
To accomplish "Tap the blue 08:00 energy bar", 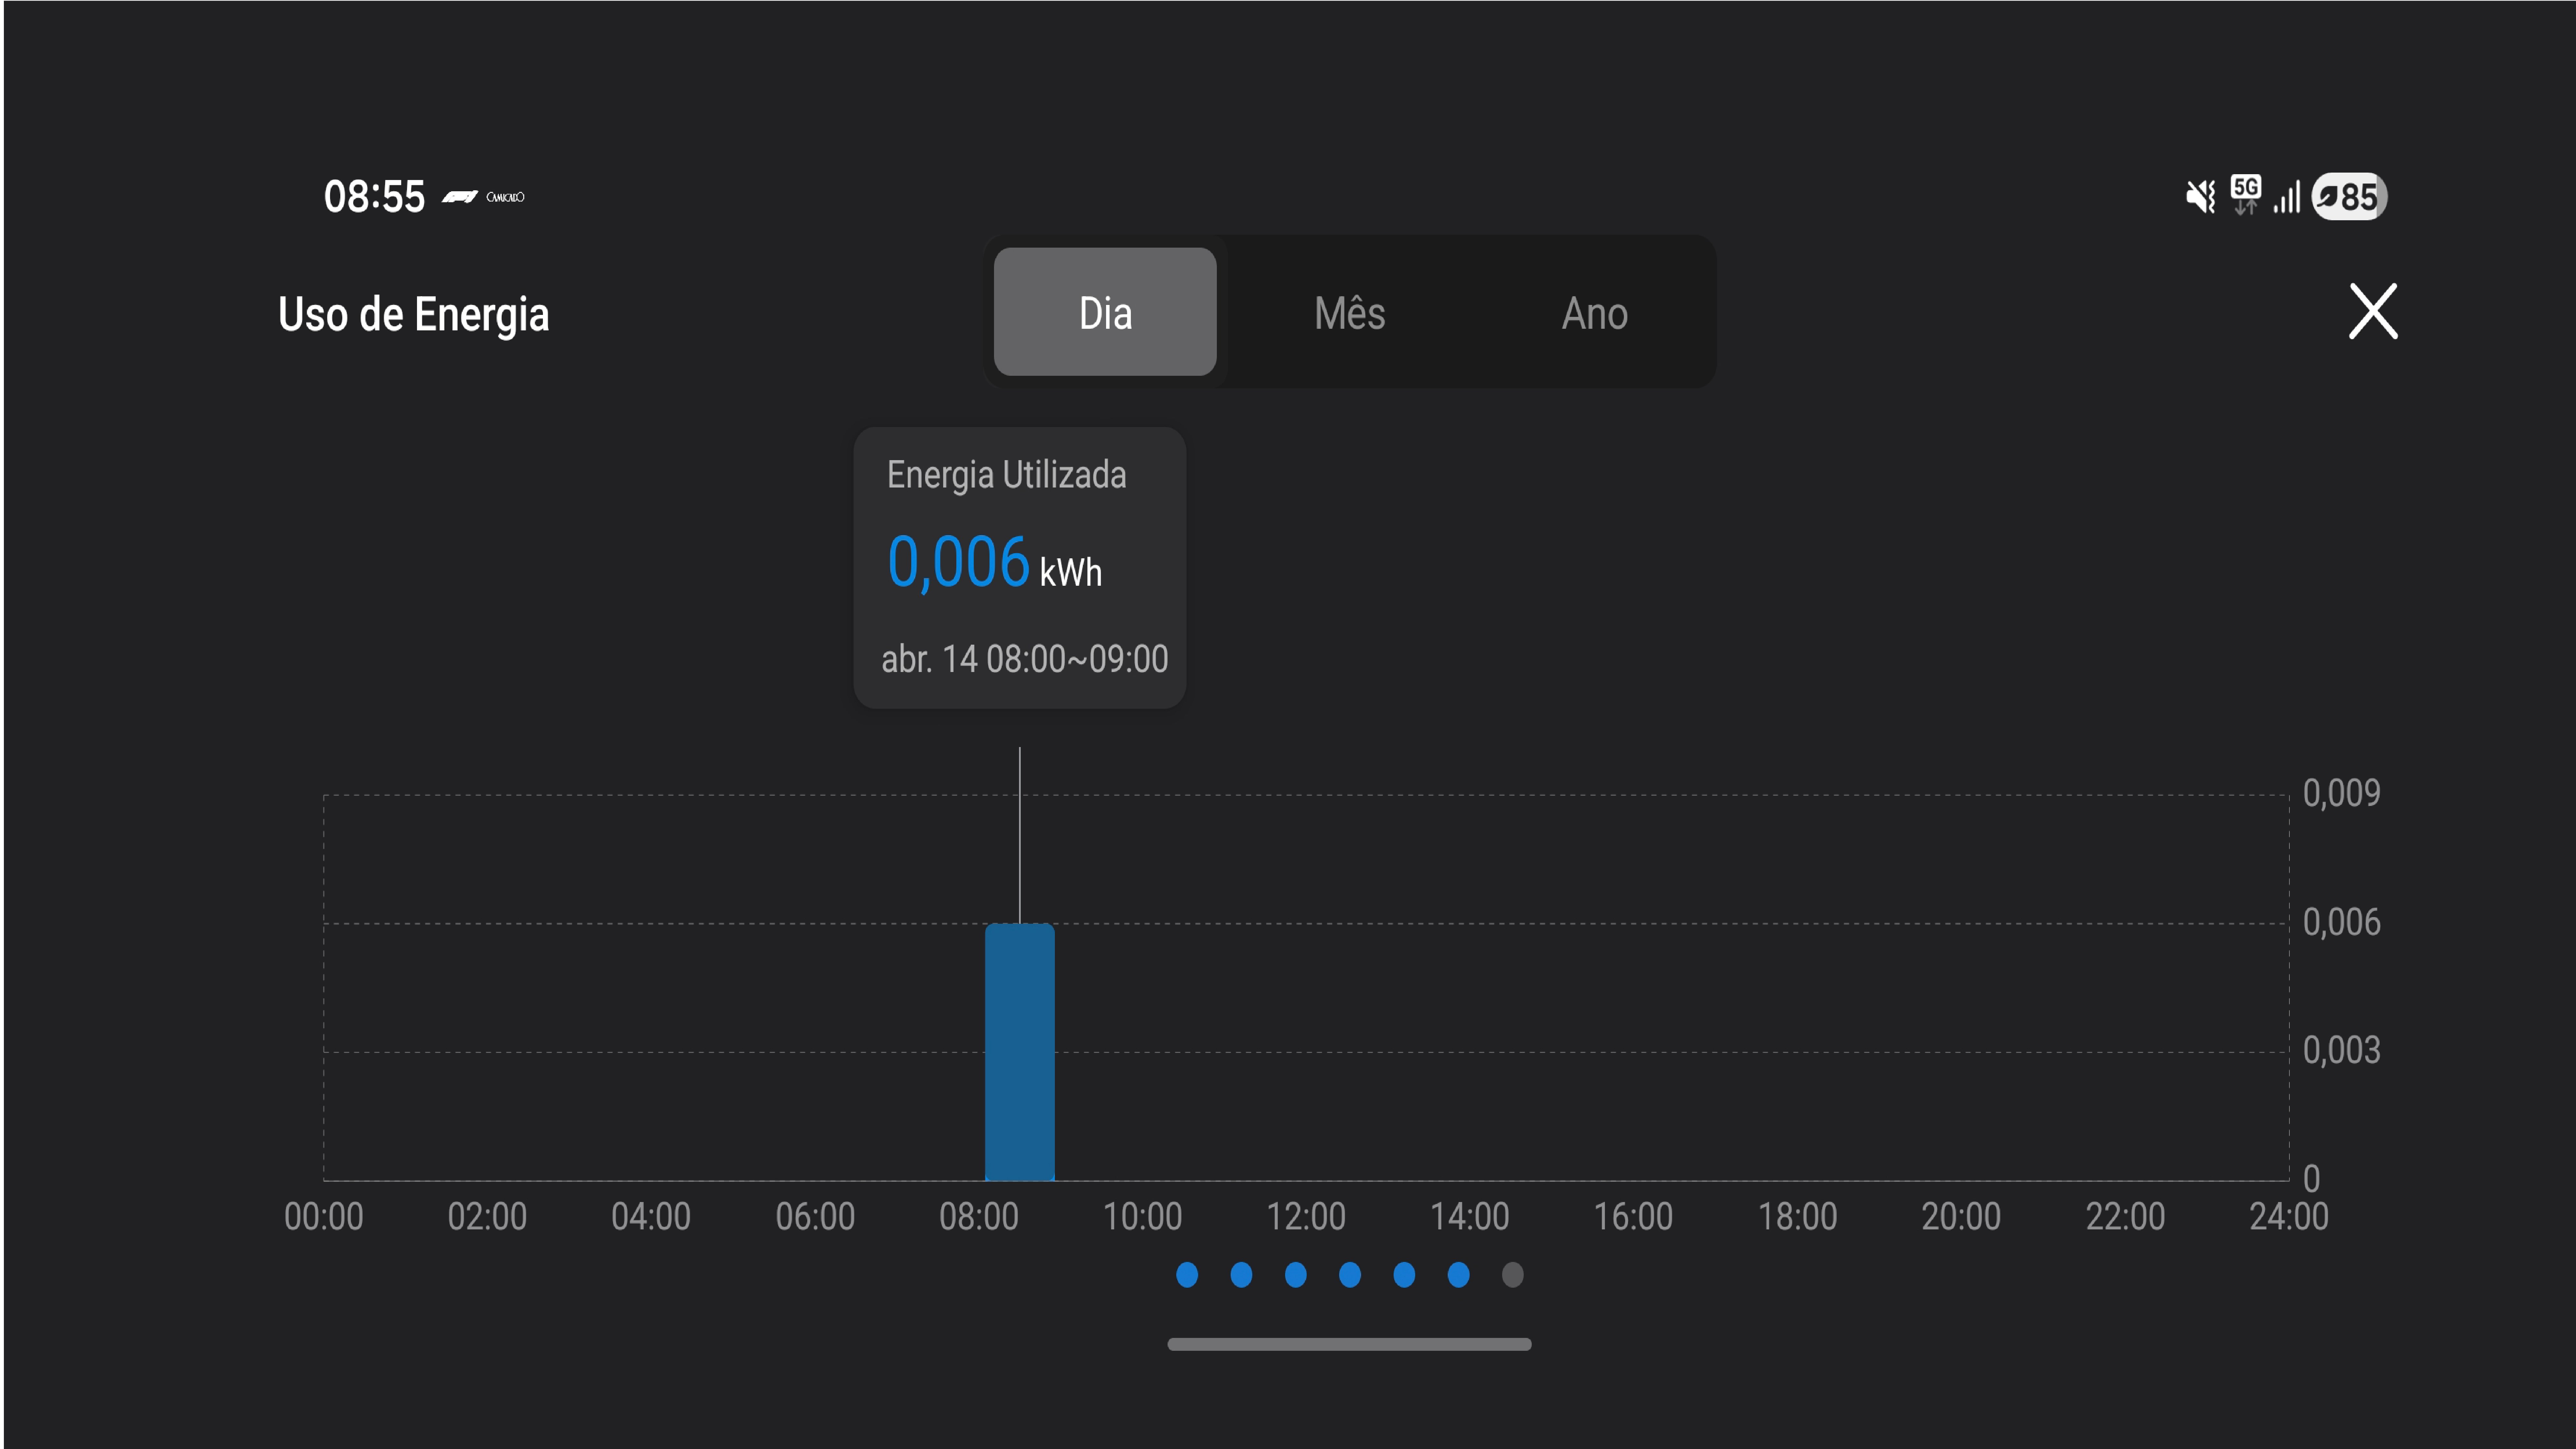I will [x=1020, y=1052].
